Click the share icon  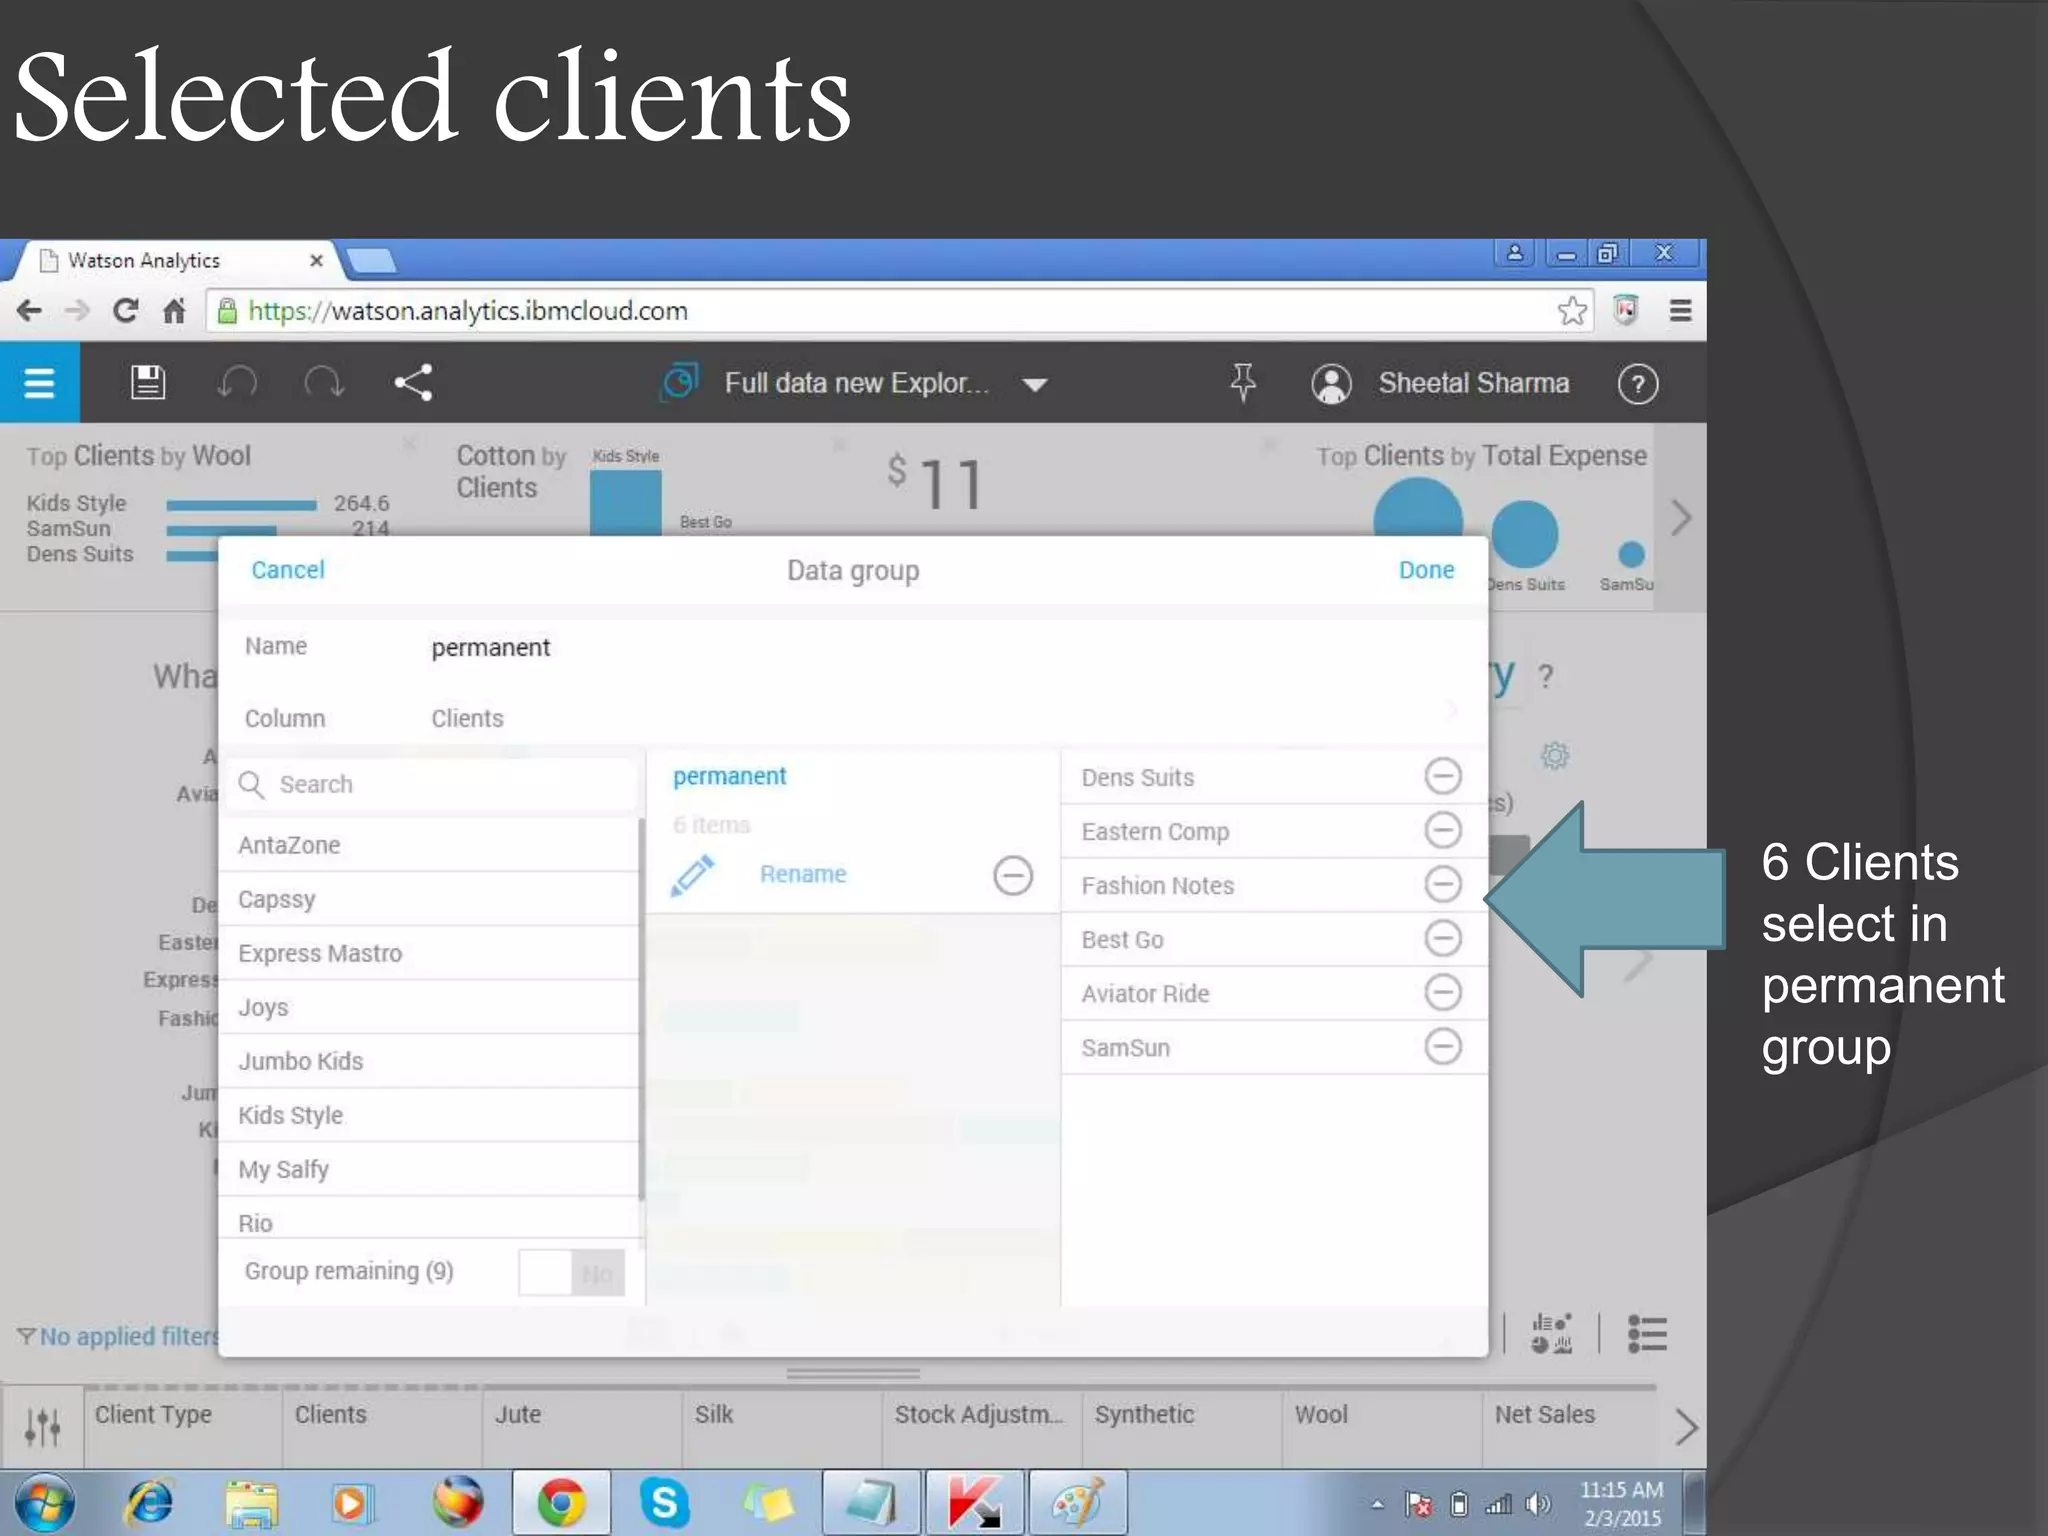(413, 382)
